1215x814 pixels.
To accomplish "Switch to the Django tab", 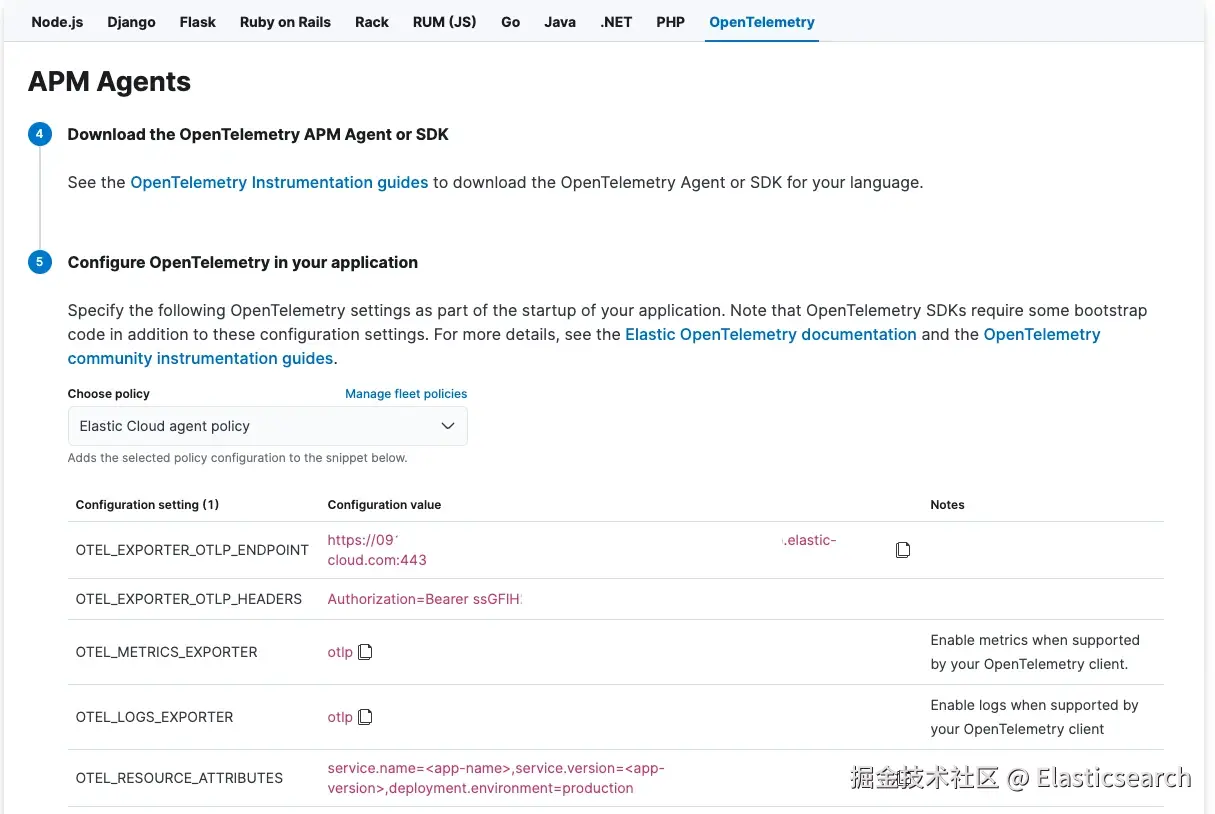I will [131, 22].
